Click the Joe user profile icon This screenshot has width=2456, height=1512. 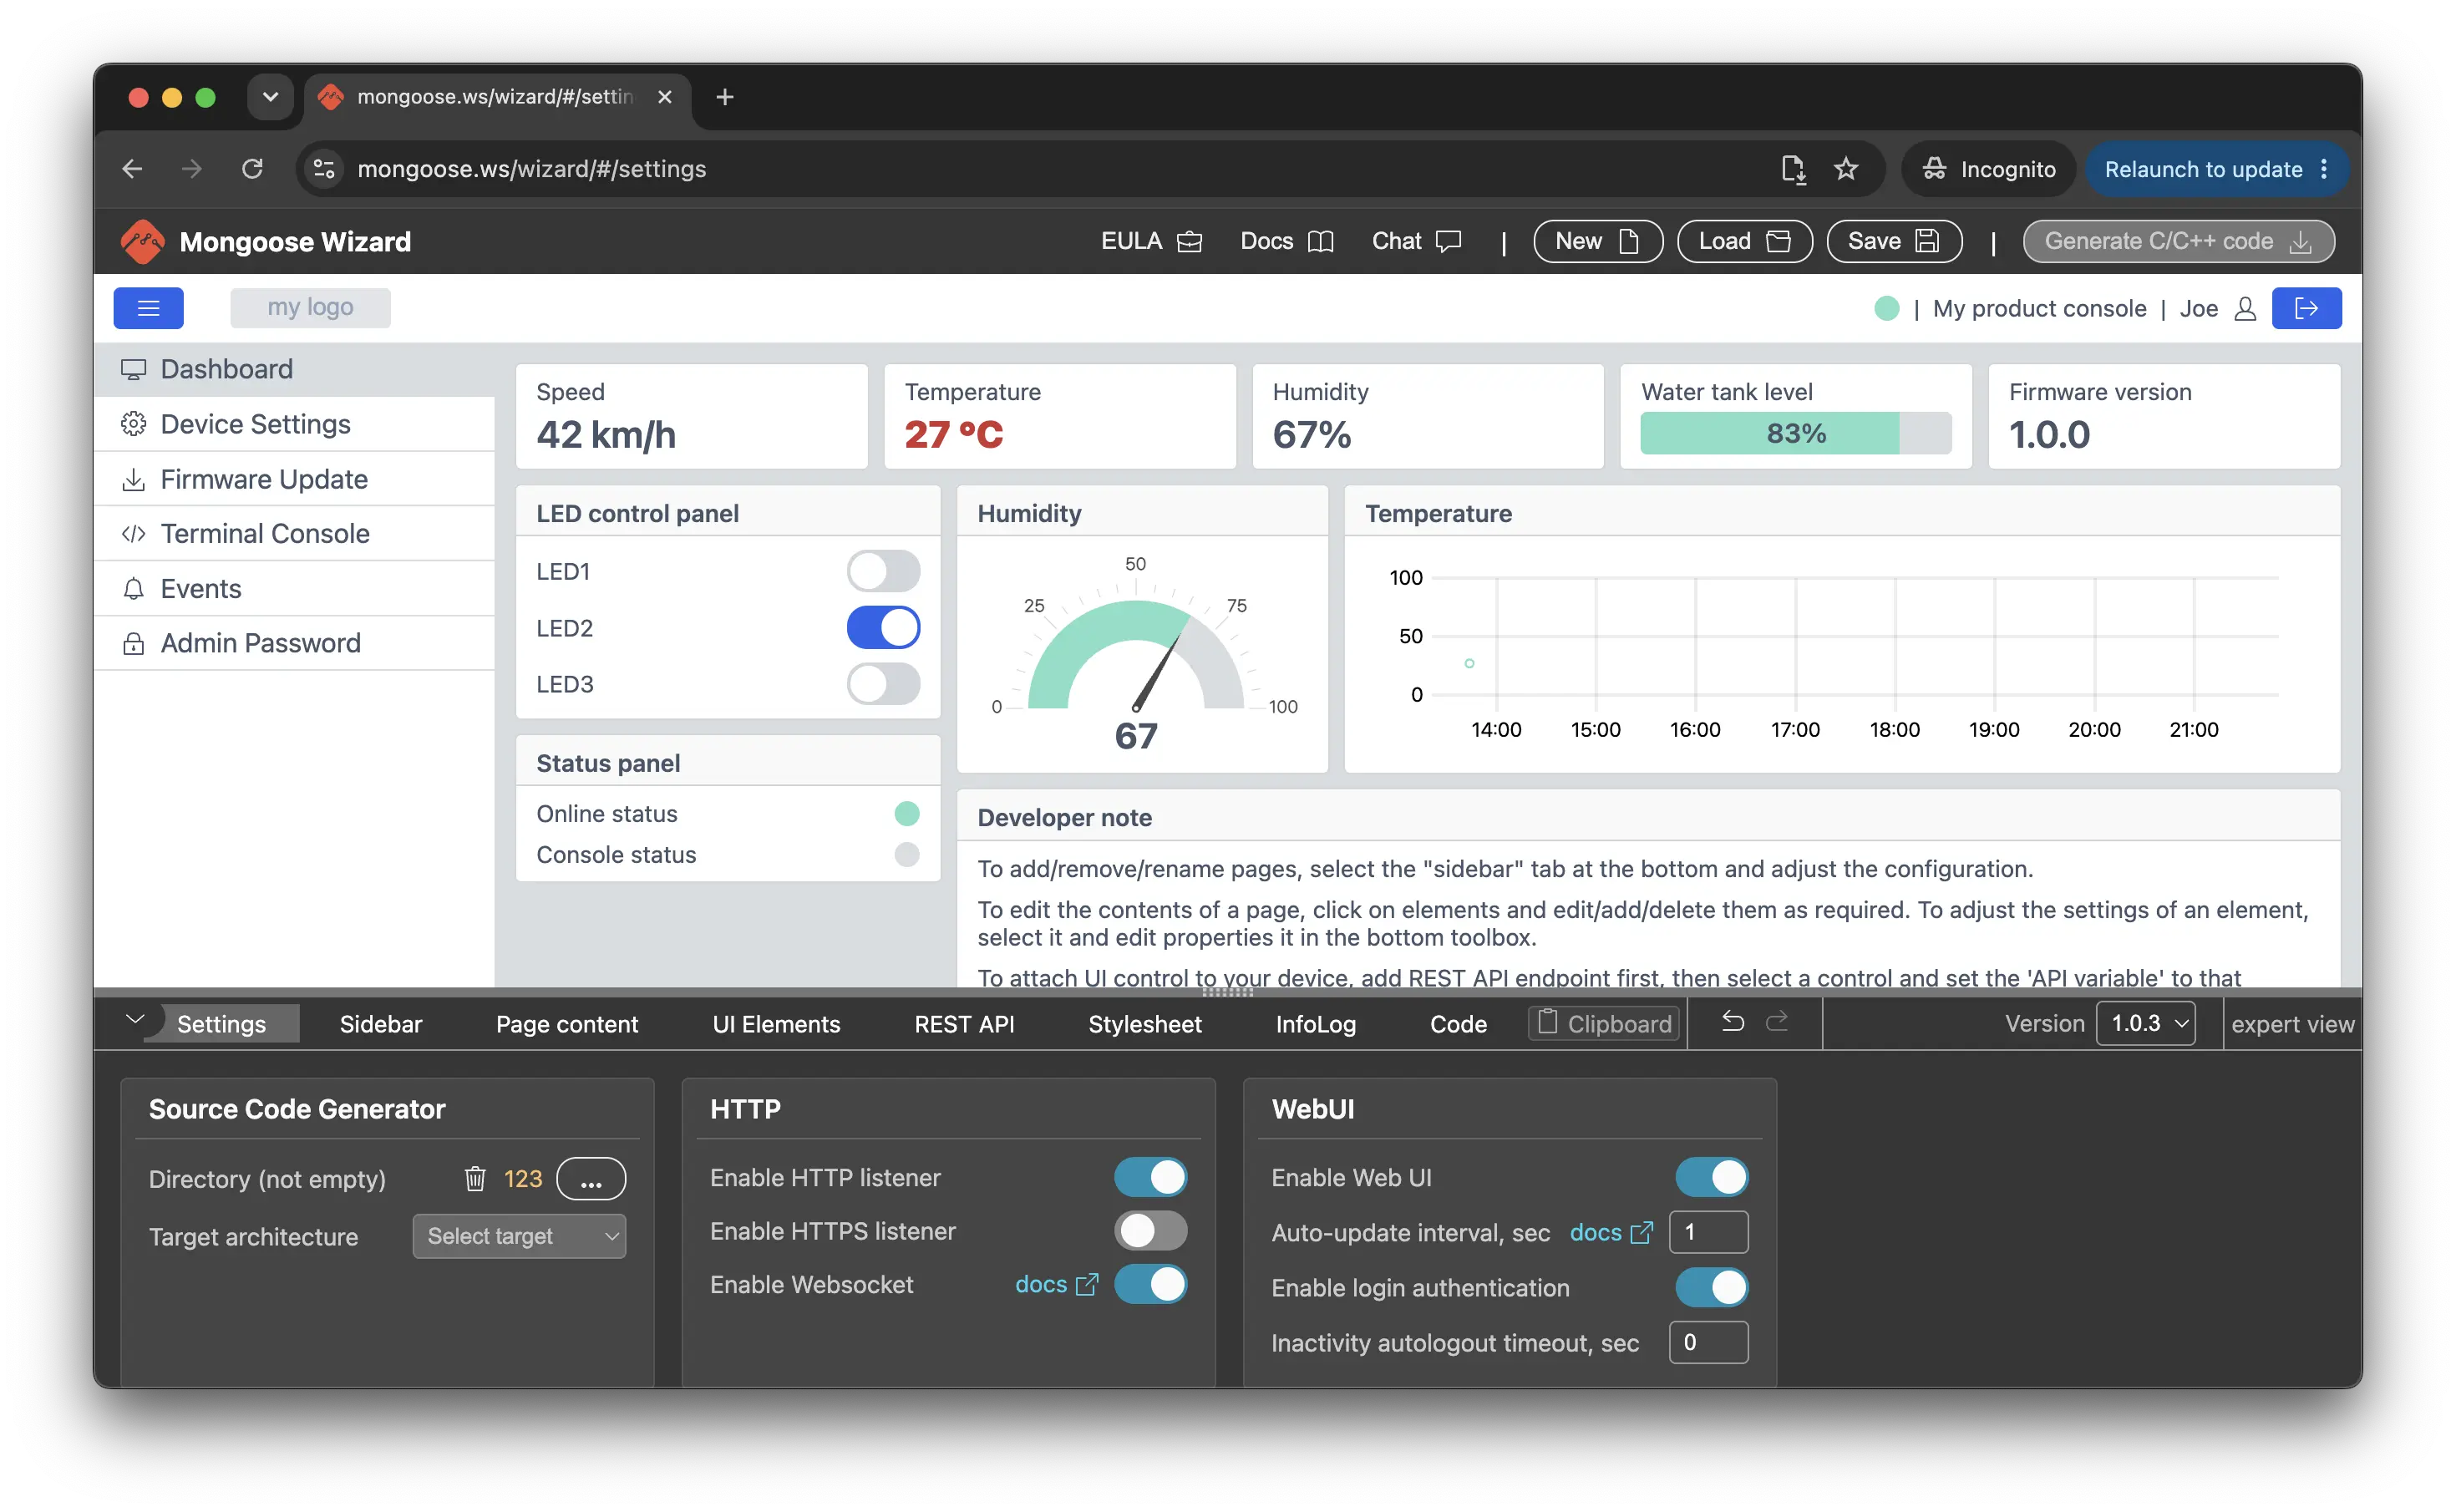click(2245, 309)
